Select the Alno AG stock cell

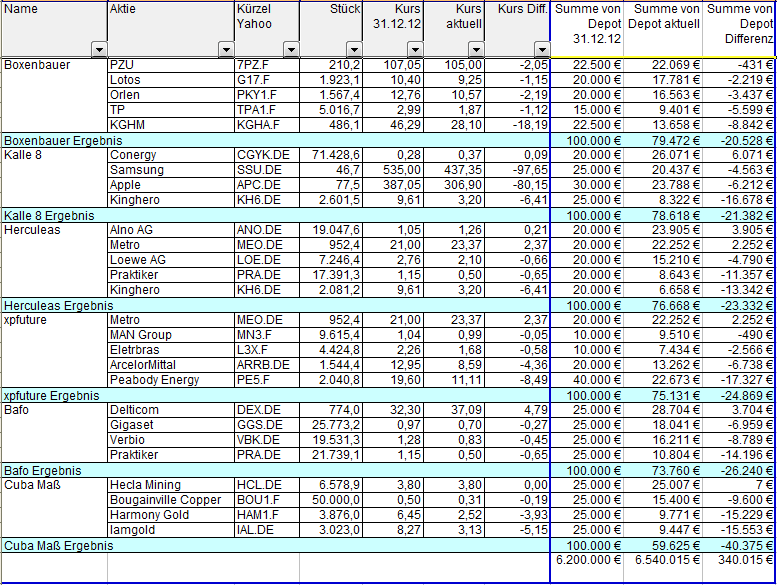[x=171, y=230]
